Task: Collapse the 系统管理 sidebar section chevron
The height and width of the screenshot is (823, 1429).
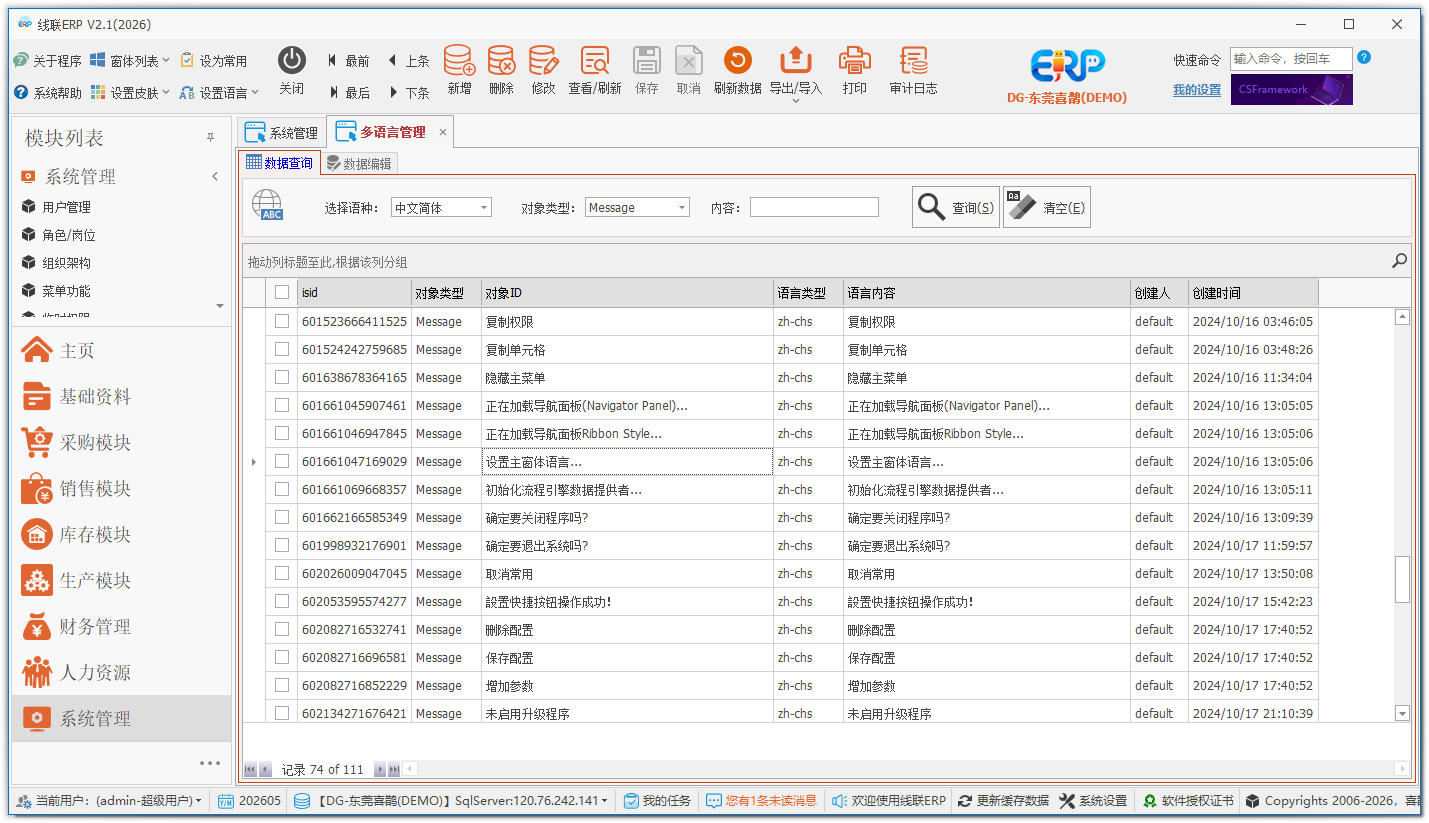Action: point(215,177)
